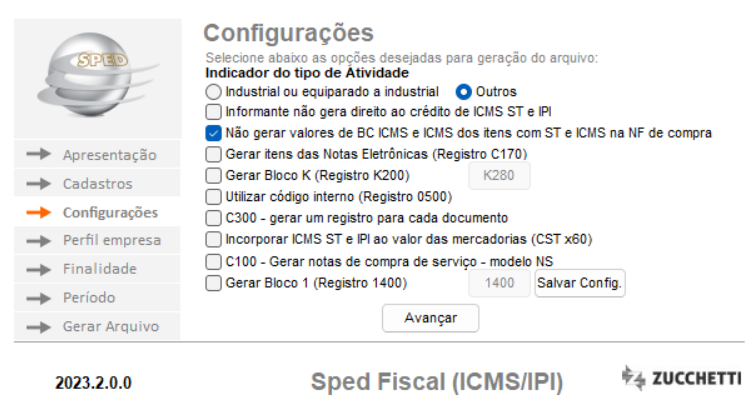Click the 1400 register input field

498,284
